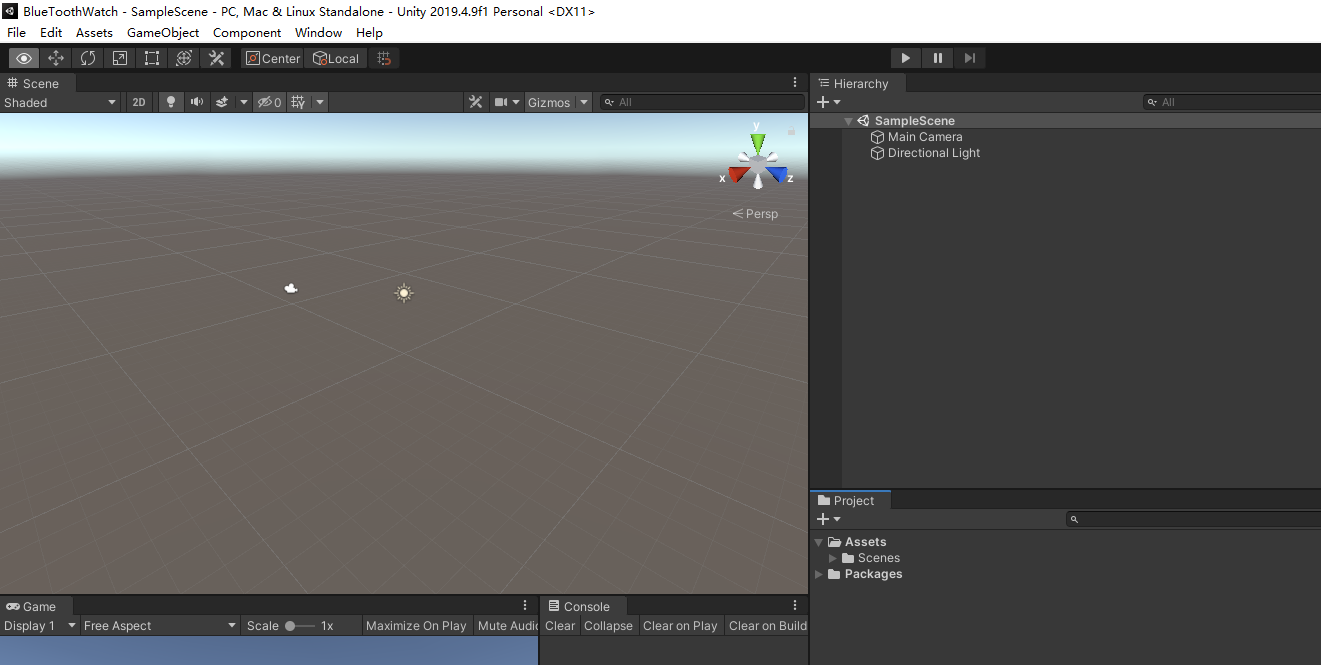Select the Hand (View) tool

coord(24,58)
